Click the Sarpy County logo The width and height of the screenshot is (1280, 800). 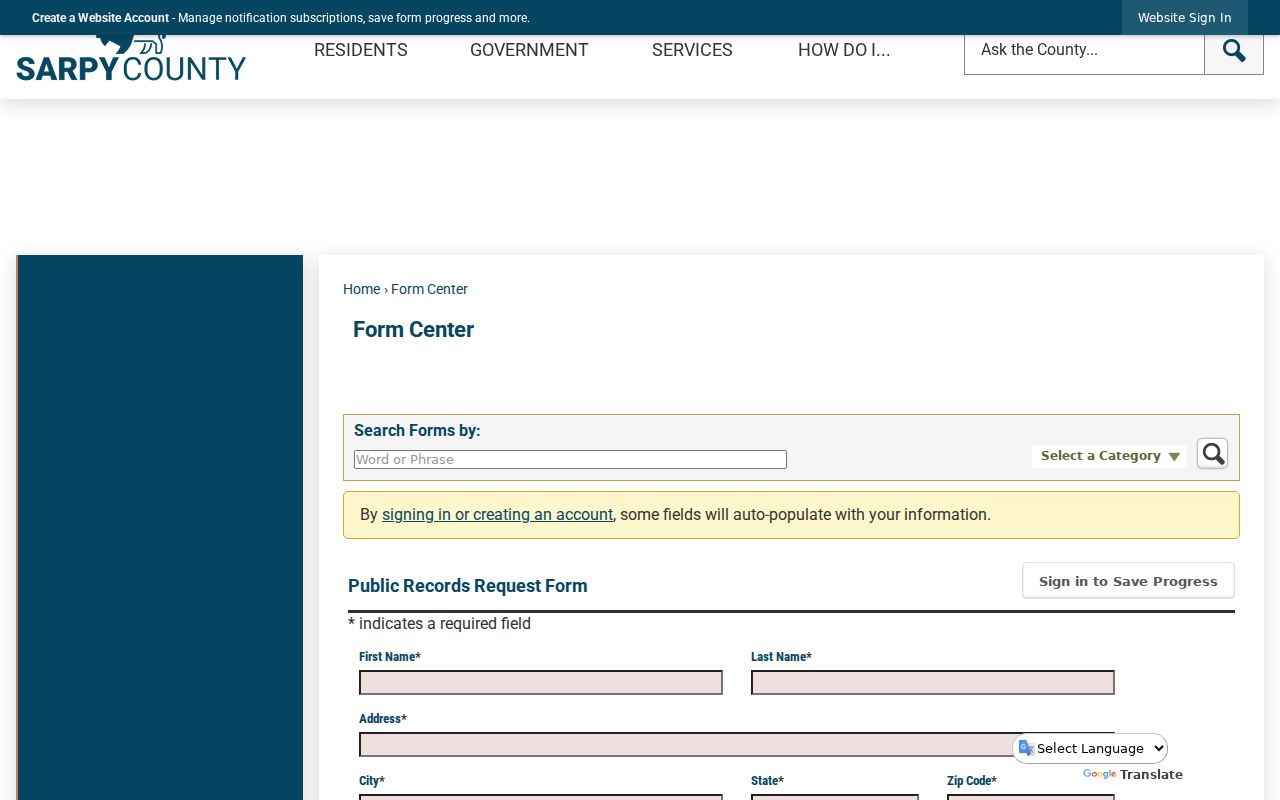click(131, 58)
